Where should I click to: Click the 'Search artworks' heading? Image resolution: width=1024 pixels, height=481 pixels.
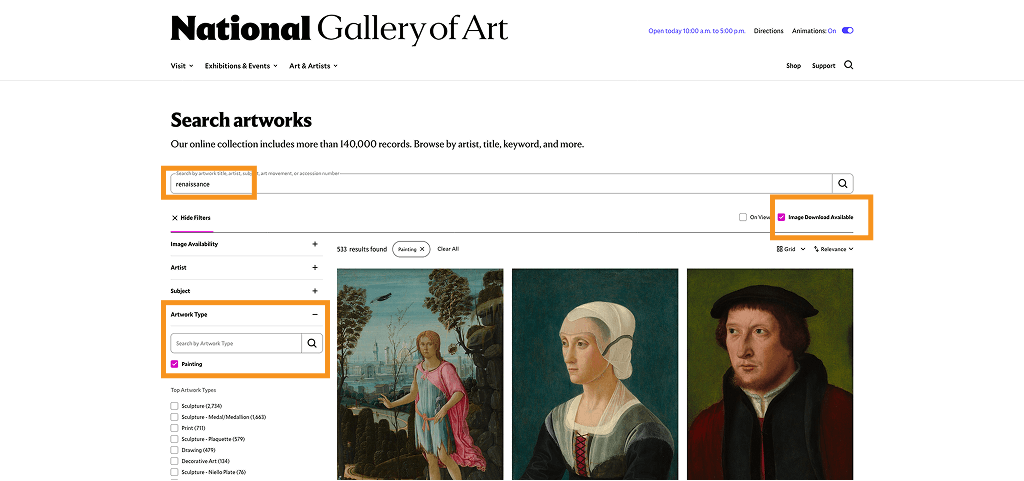pos(241,120)
